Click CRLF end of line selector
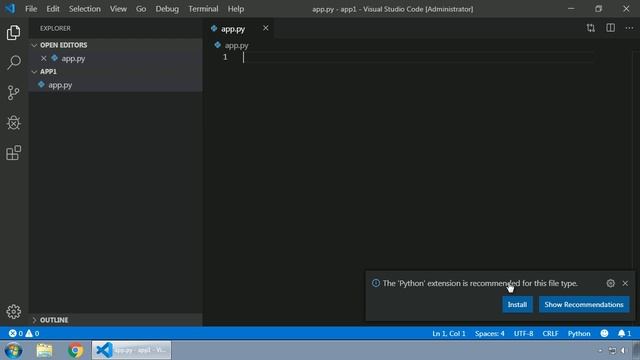640x360 pixels. 550,333
